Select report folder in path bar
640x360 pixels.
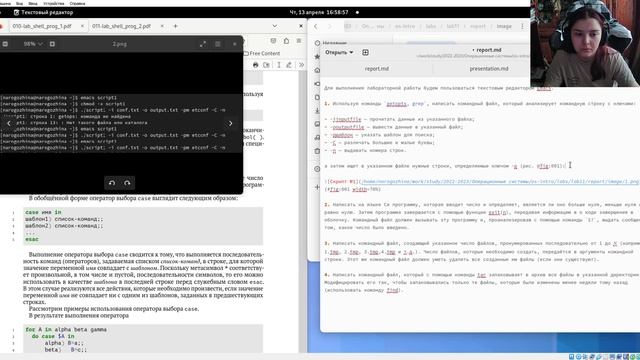[478, 27]
